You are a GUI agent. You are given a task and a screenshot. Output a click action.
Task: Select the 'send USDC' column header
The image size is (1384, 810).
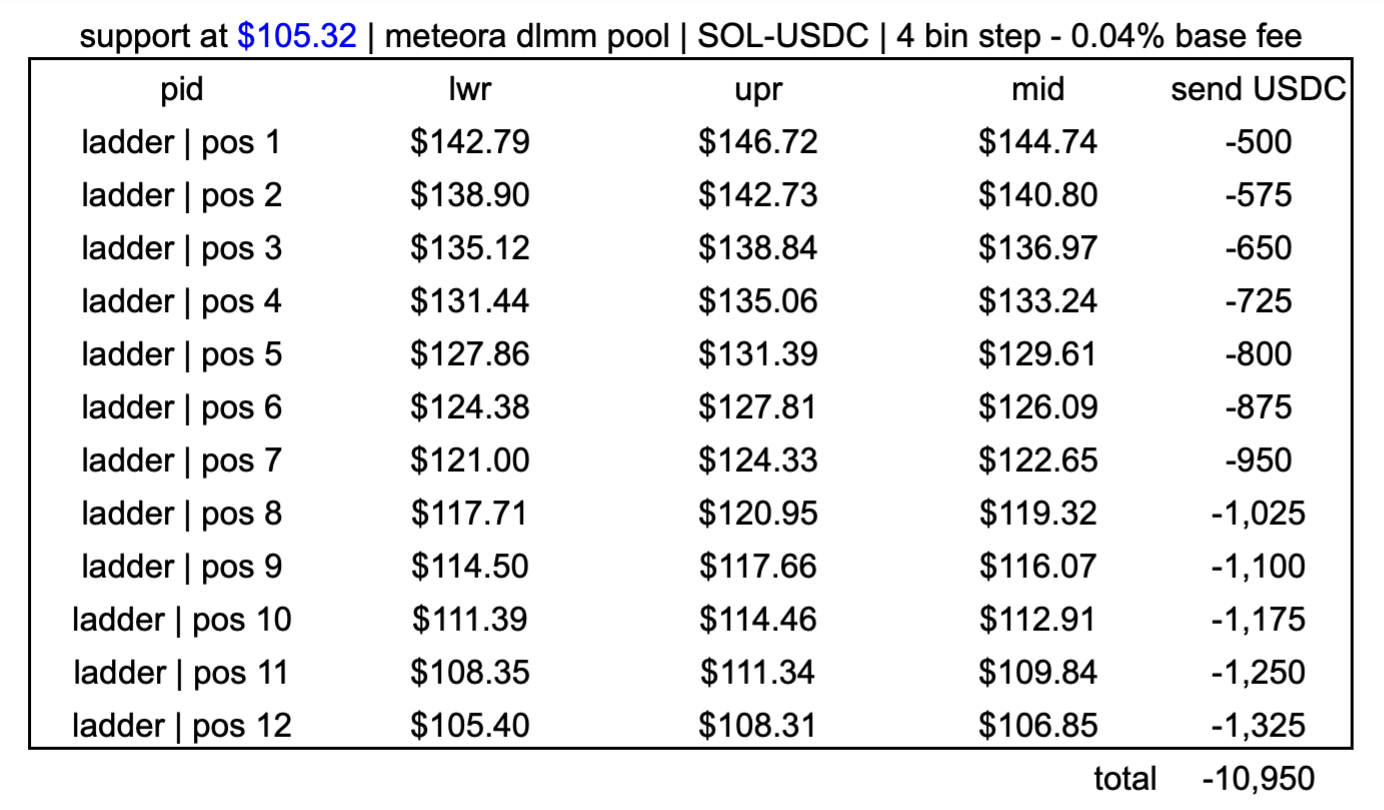coord(1258,90)
